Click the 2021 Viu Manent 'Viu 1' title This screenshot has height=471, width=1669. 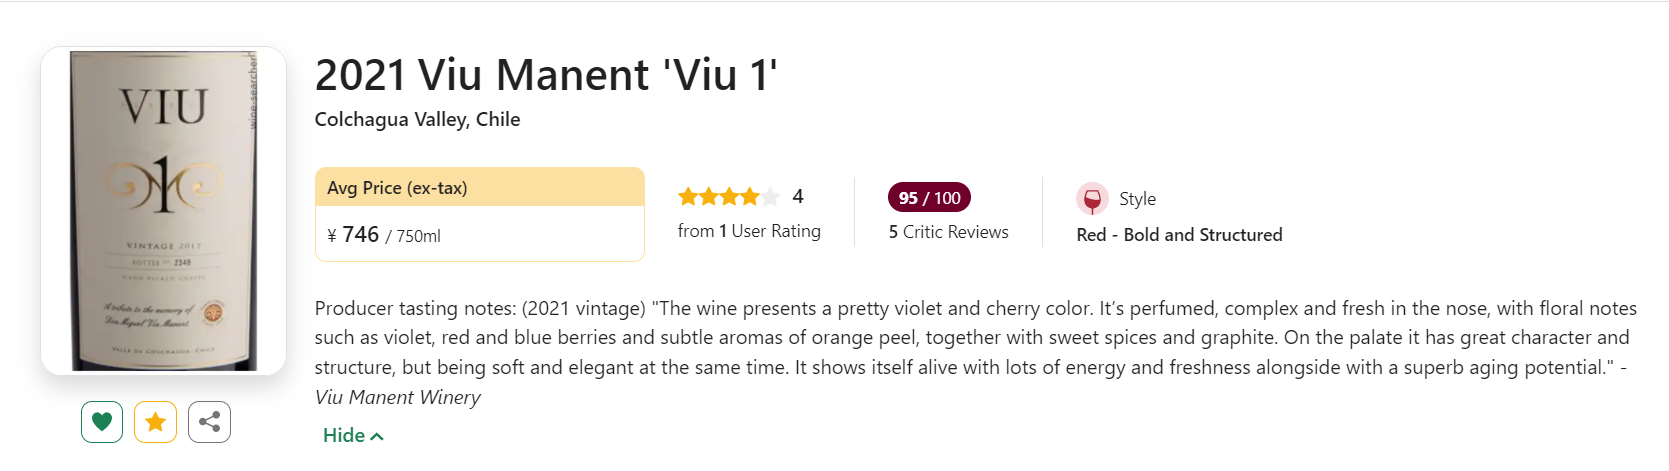point(546,75)
